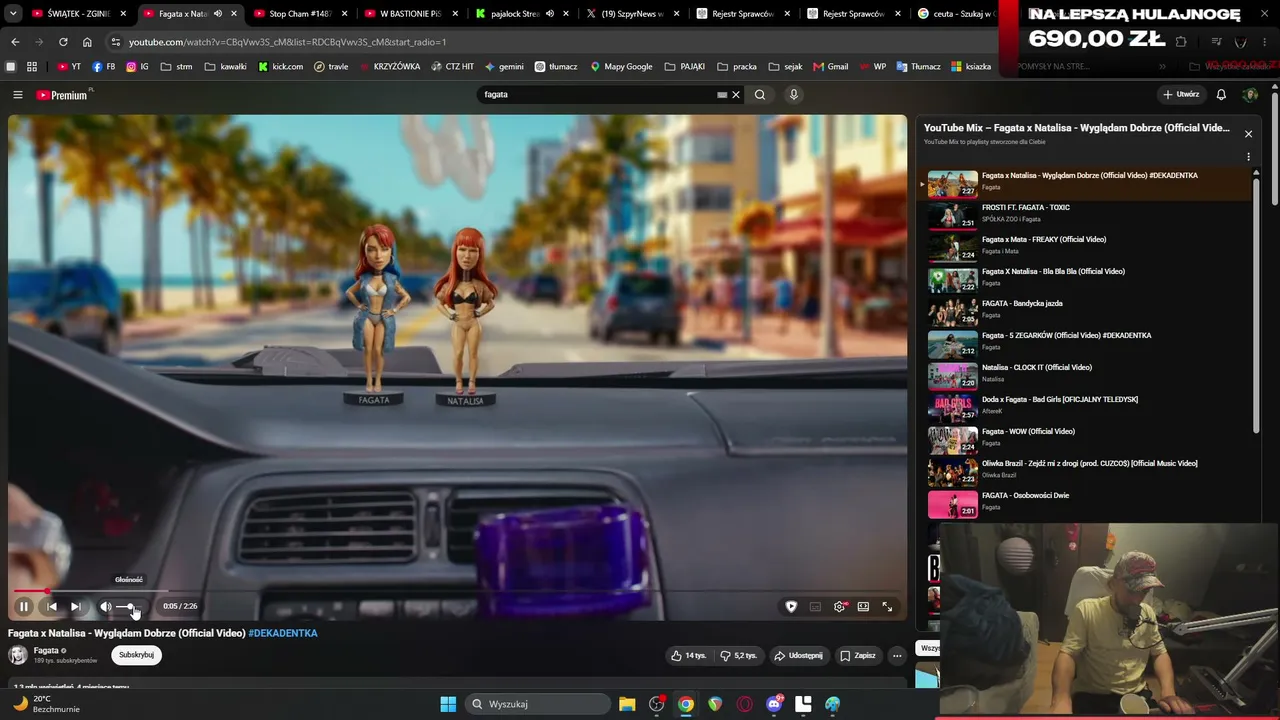This screenshot has height=720, width=1280.
Task: Open the Windows Start menu
Action: [x=448, y=704]
